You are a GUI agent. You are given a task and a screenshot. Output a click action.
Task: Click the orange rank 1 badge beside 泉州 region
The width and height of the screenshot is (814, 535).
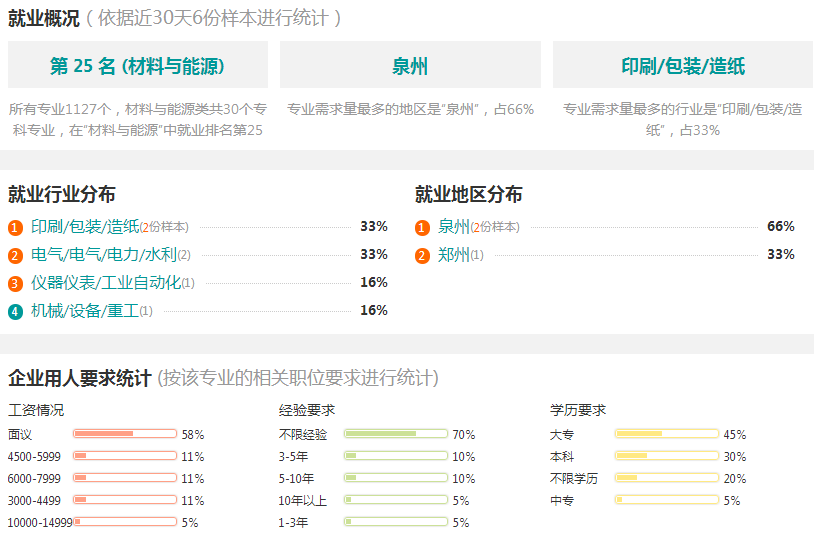pyautogui.click(x=422, y=227)
